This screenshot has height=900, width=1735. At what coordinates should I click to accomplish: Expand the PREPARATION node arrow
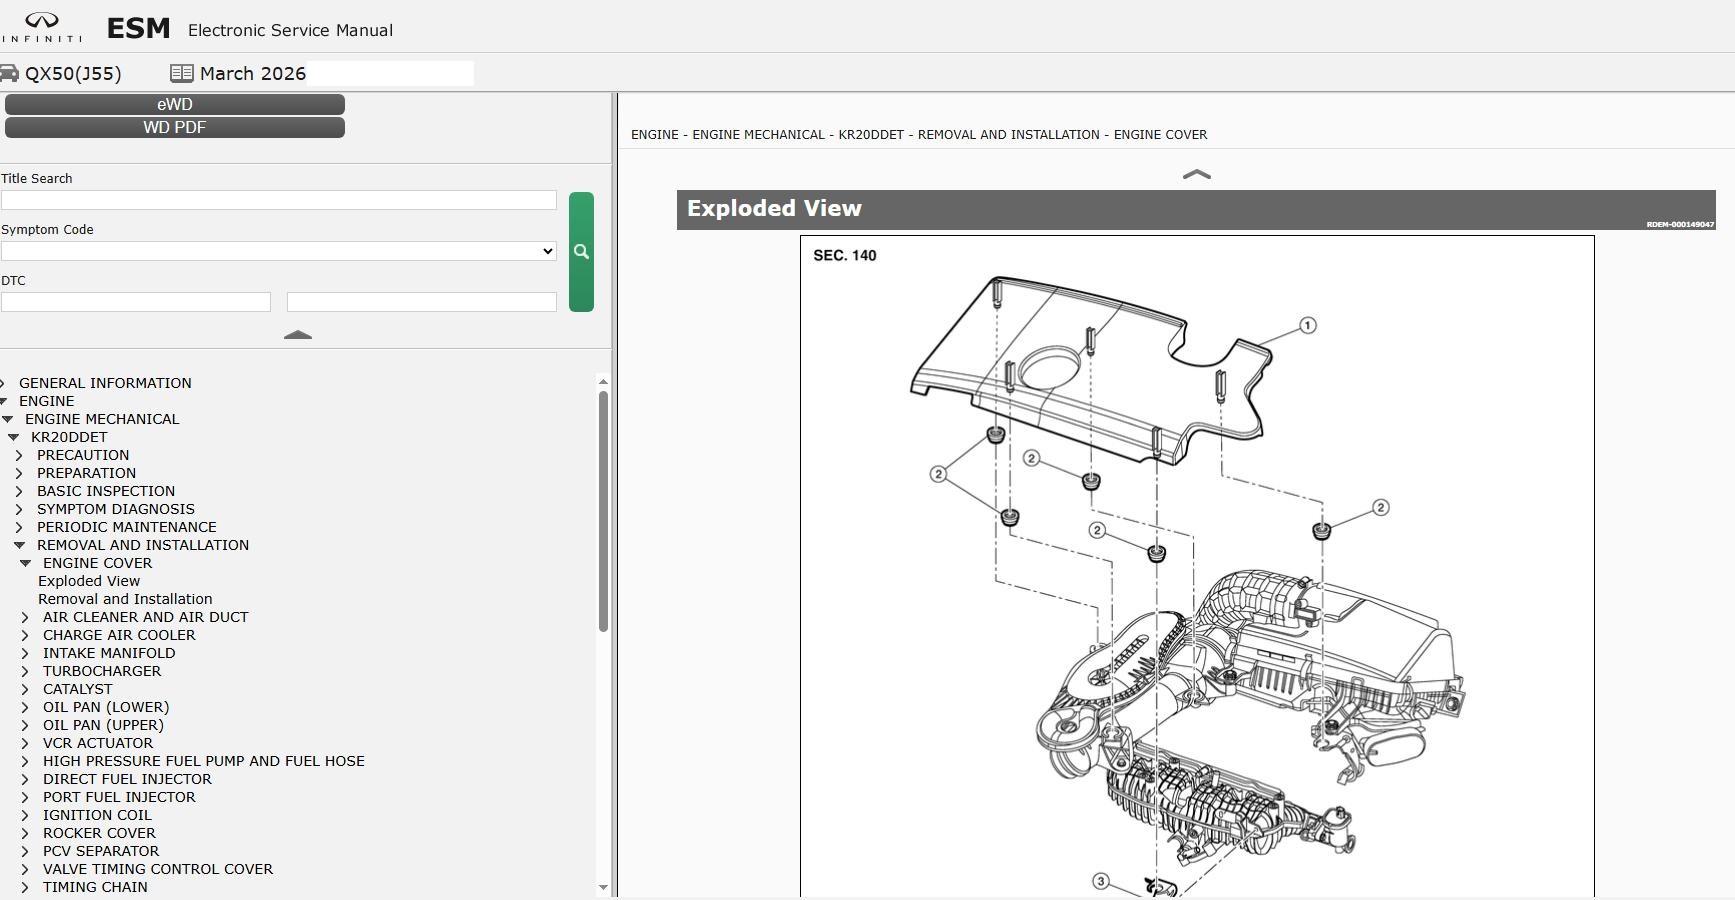pos(19,473)
